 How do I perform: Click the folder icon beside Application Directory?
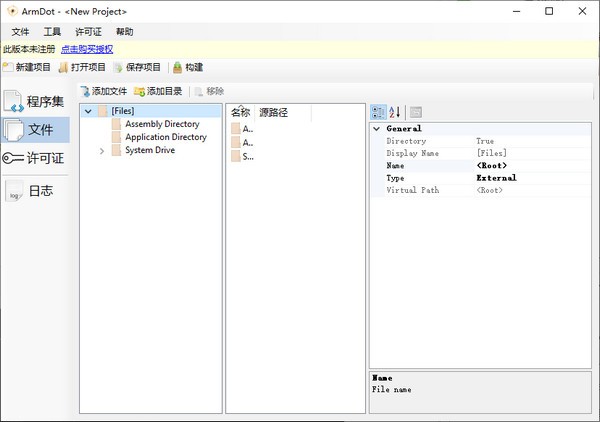116,137
